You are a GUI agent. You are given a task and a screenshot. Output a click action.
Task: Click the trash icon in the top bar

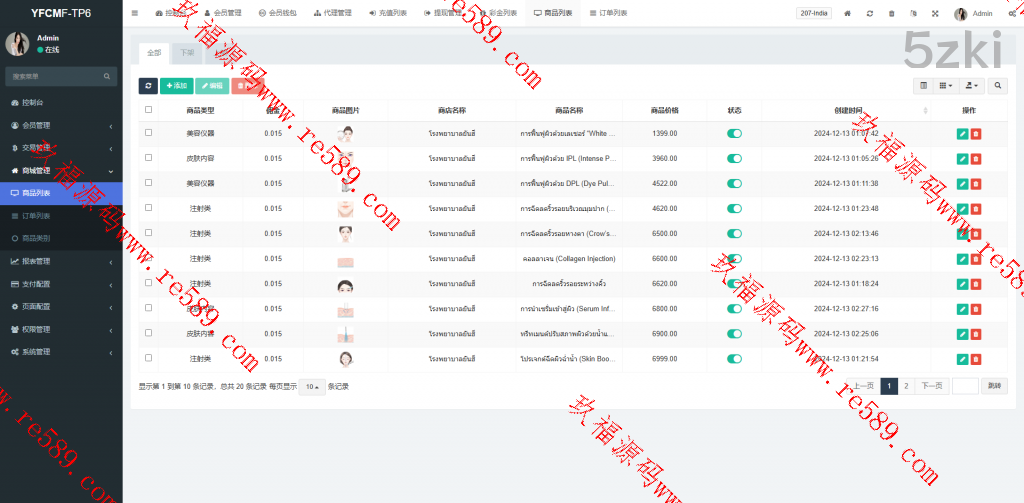coord(891,14)
